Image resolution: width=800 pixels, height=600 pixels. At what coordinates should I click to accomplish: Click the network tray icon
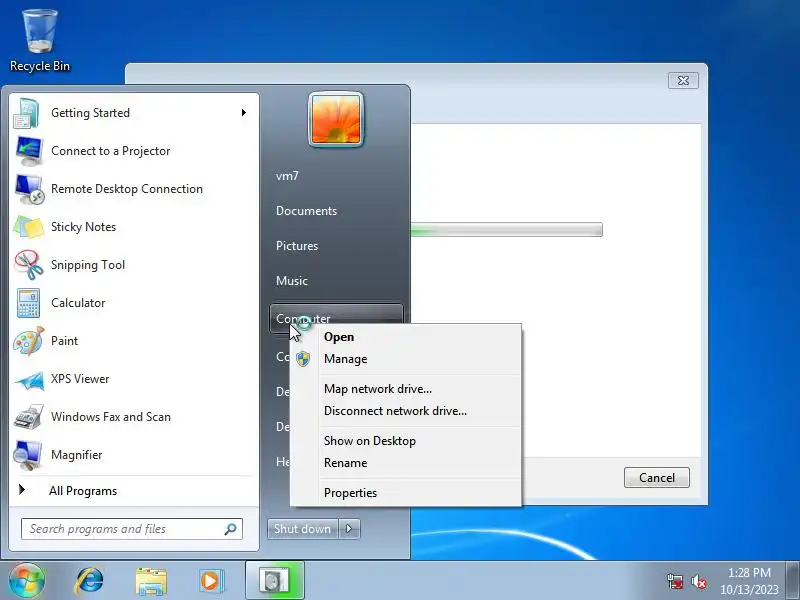coord(674,581)
